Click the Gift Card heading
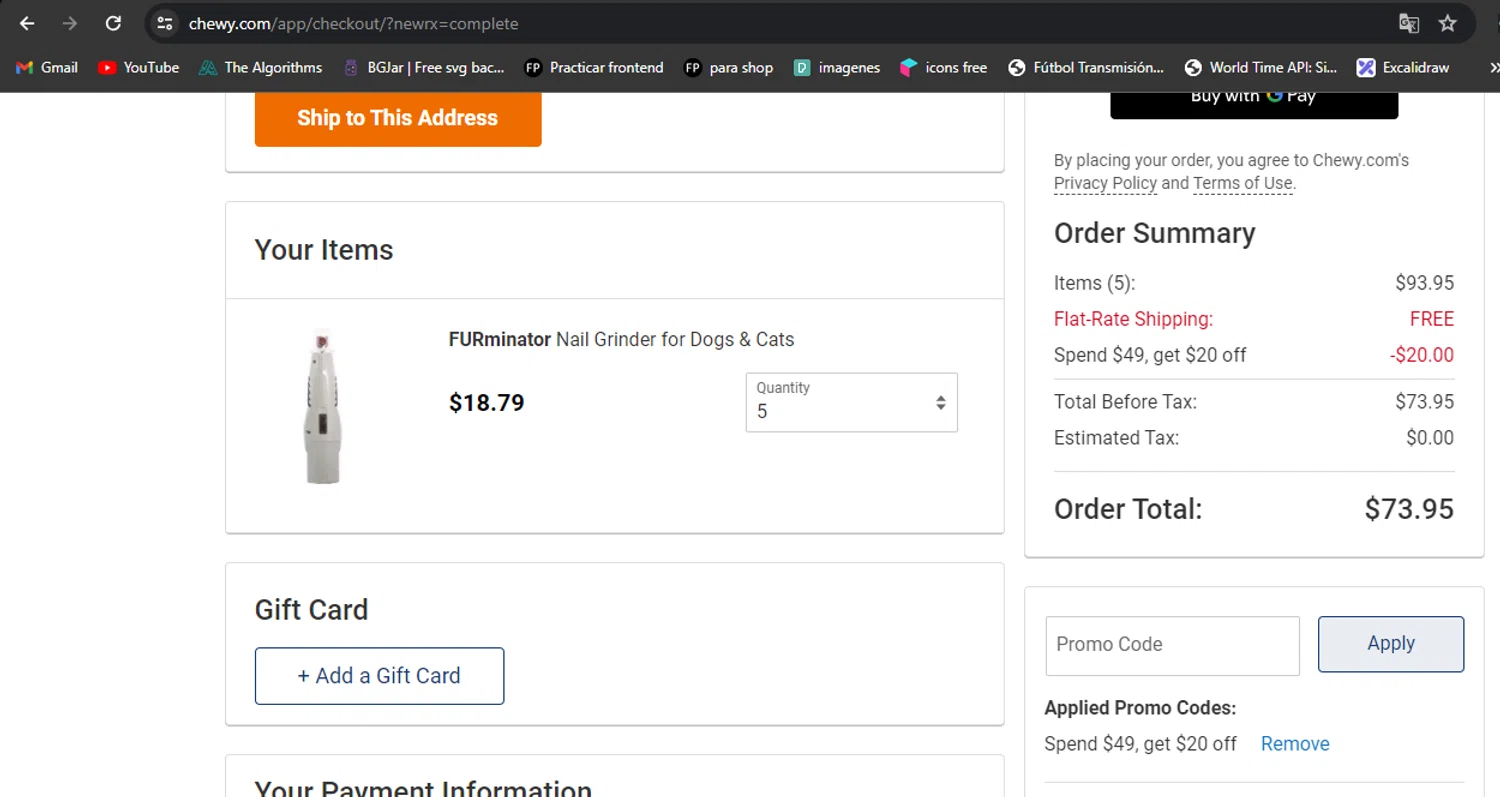1500x797 pixels. (x=311, y=610)
